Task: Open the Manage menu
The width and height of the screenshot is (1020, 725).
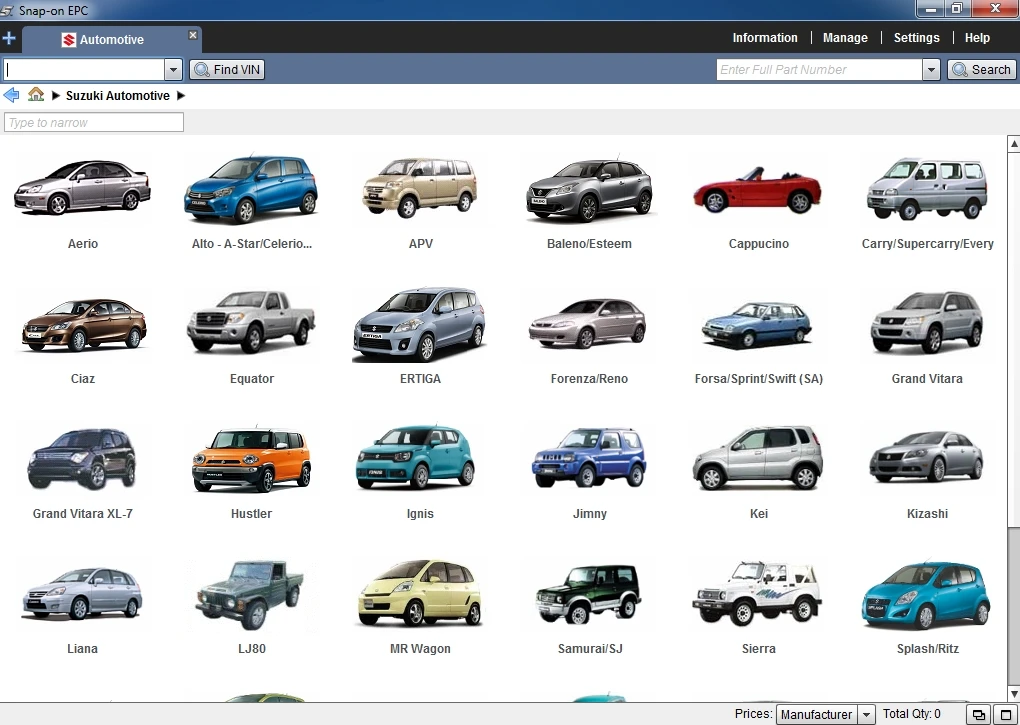Action: tap(845, 37)
